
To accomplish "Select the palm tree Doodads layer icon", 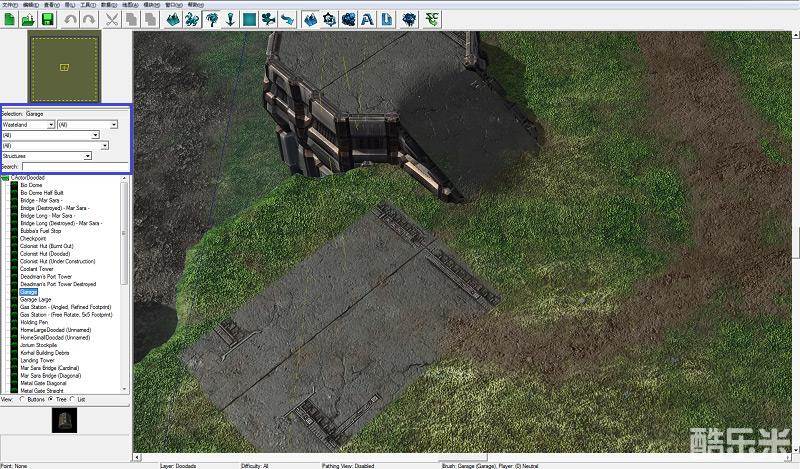I will (x=211, y=19).
